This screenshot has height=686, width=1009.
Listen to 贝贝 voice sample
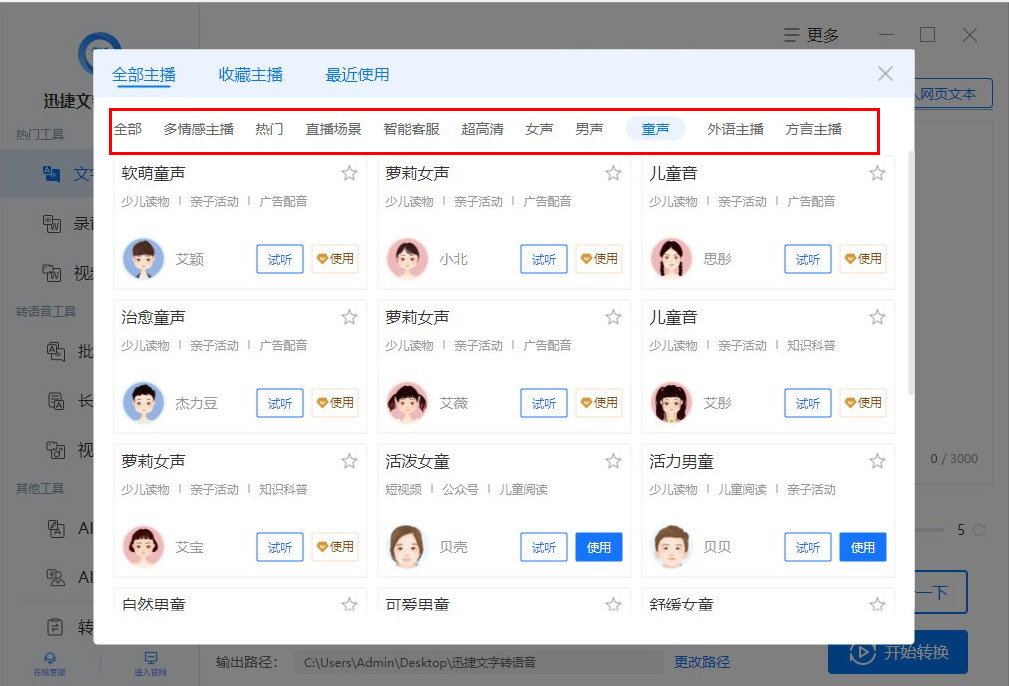pyautogui.click(x=808, y=547)
